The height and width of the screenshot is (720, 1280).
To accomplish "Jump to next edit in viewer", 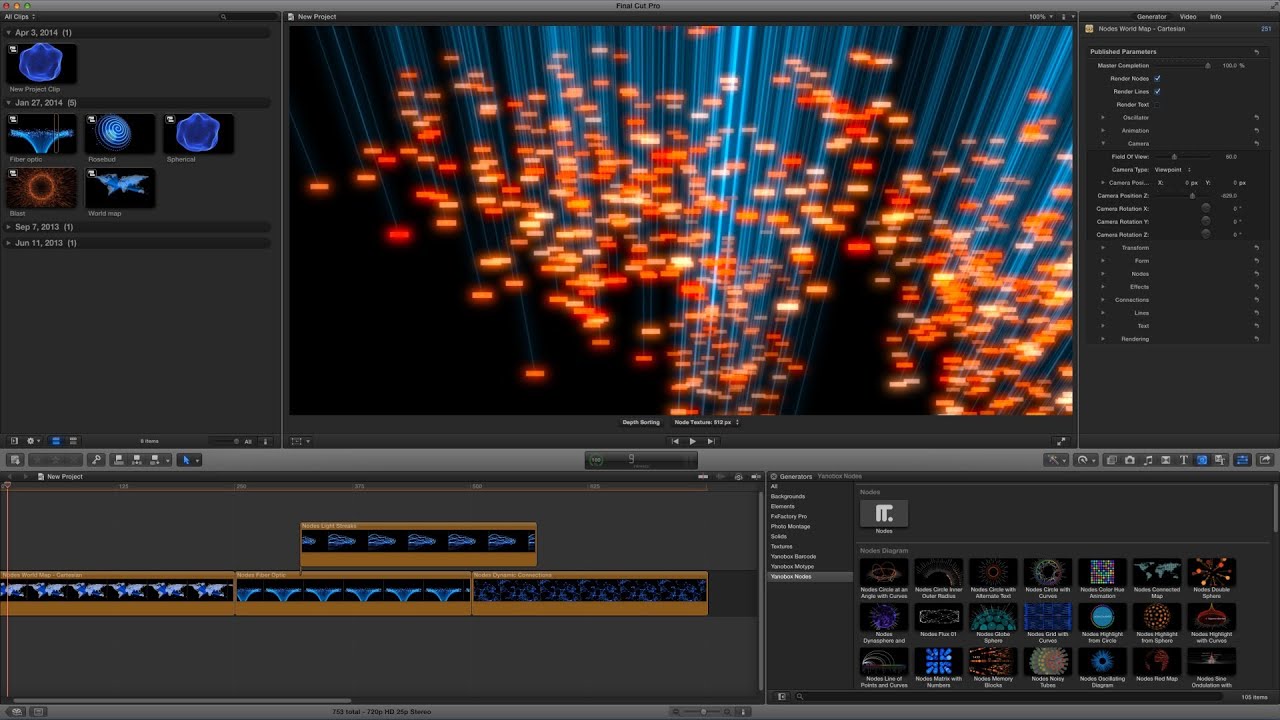I will pos(711,441).
